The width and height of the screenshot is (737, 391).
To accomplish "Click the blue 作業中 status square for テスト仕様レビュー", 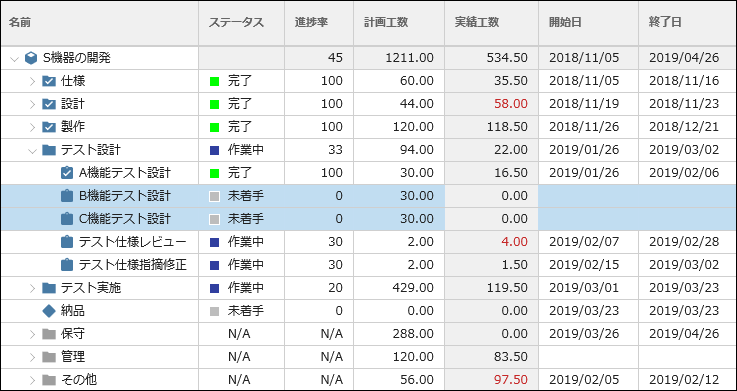I will point(214,242).
